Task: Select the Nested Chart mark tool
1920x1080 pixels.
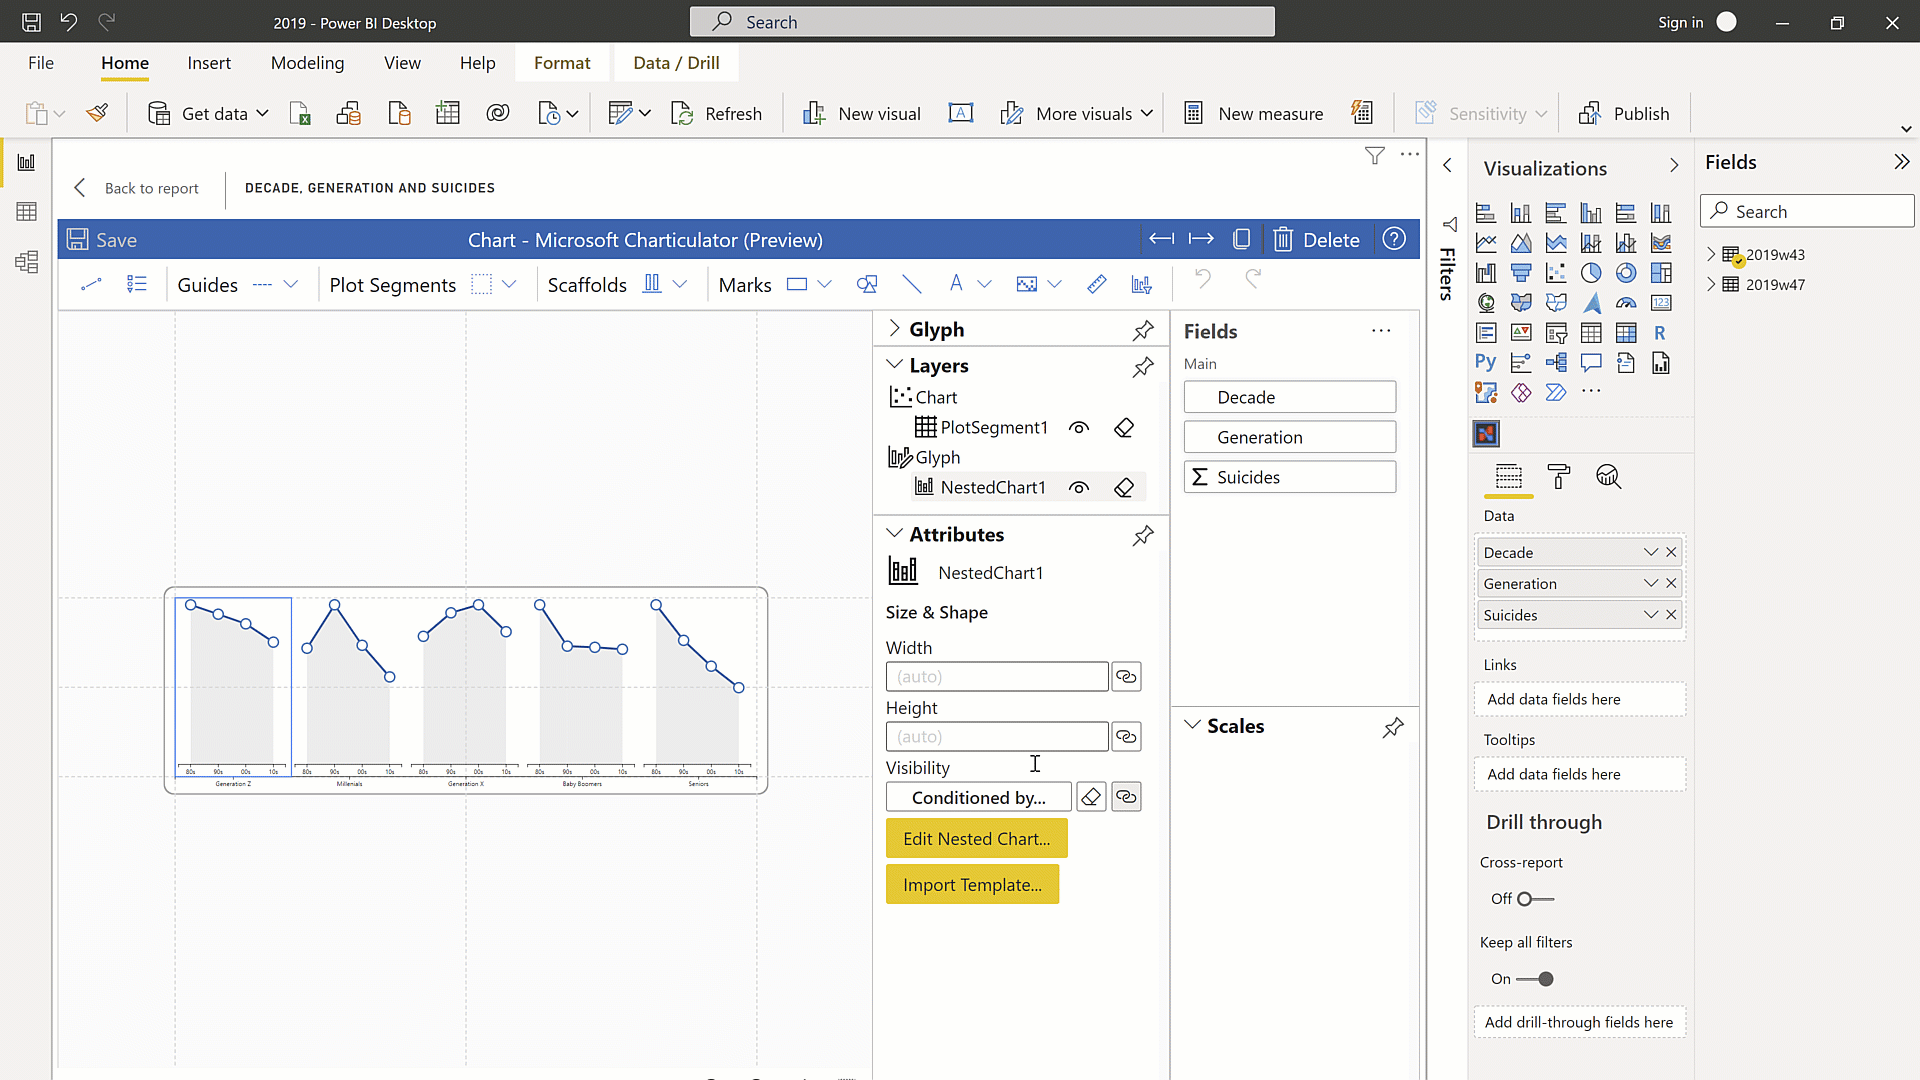Action: [1141, 284]
